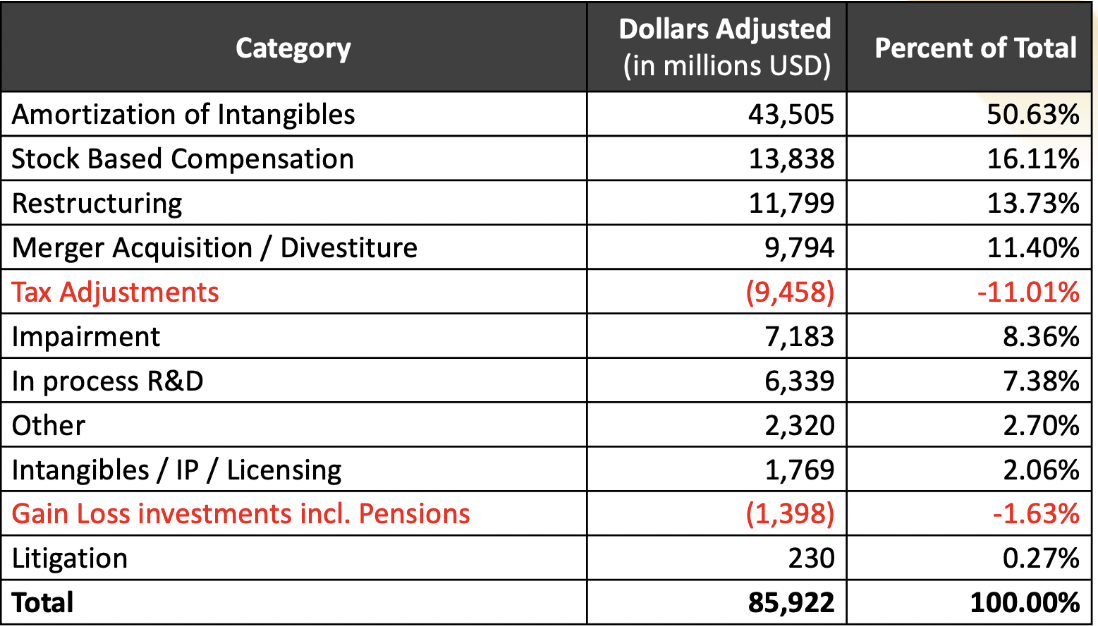Select the Restructuring category cell
1098x626 pixels.
[97, 204]
